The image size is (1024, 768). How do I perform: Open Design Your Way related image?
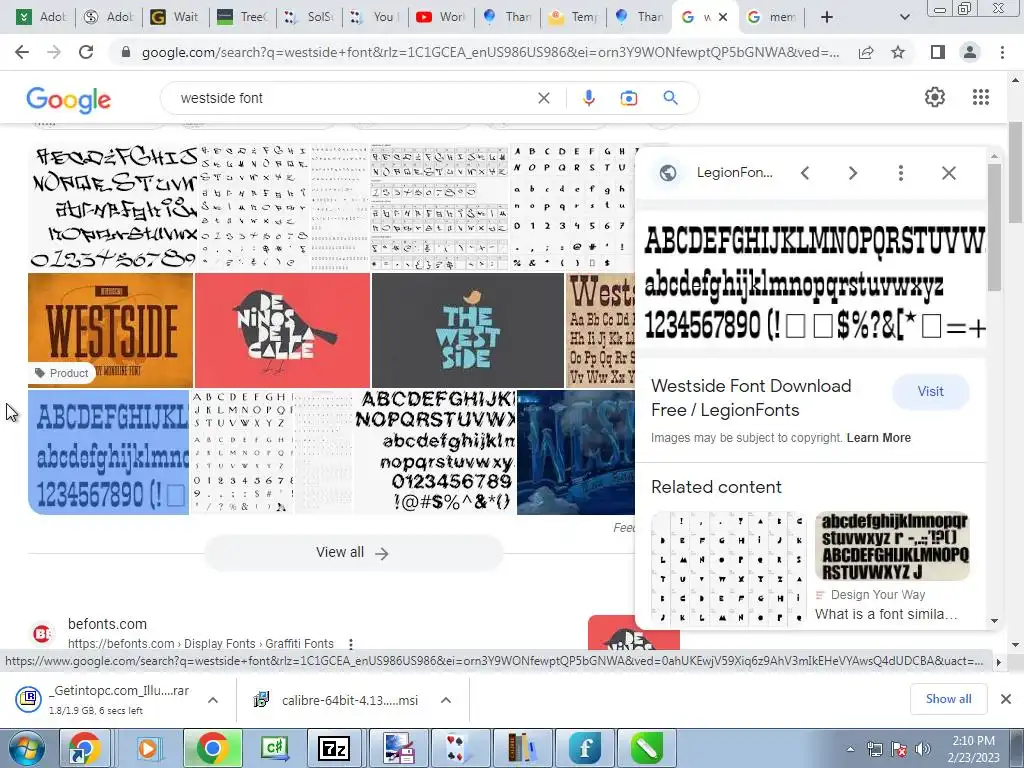click(893, 546)
